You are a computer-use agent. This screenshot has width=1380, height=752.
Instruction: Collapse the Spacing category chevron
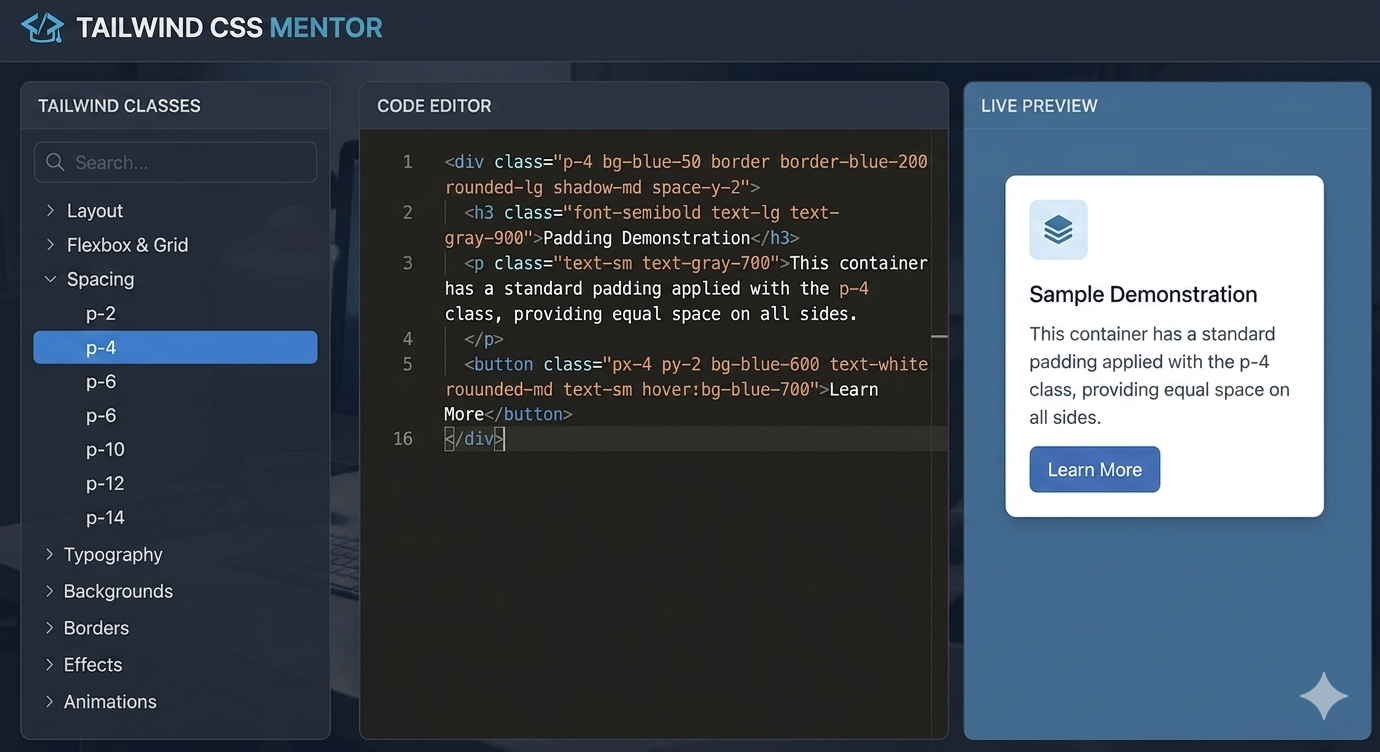tap(50, 279)
